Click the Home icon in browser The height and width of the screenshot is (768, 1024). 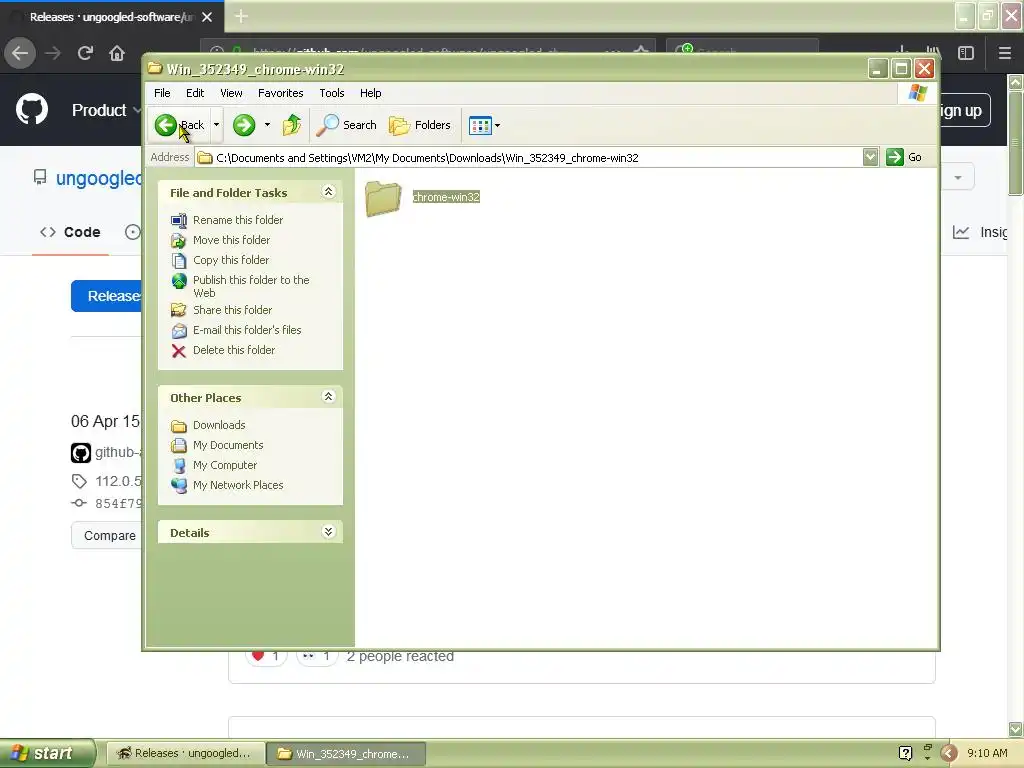[x=117, y=53]
